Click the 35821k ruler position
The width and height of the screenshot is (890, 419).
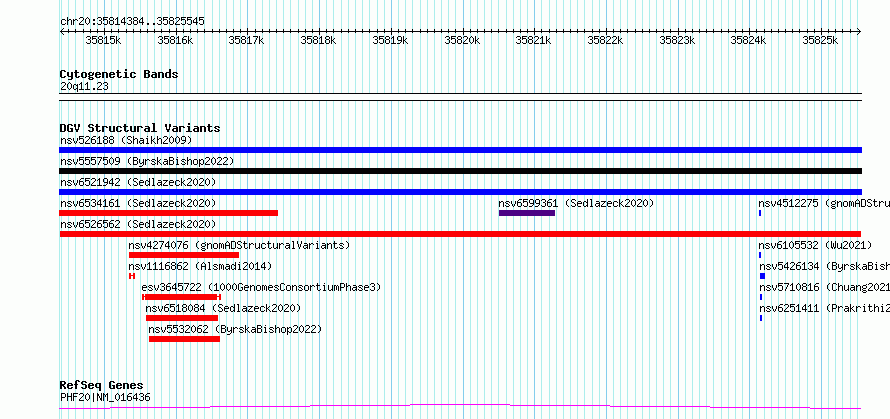[534, 40]
